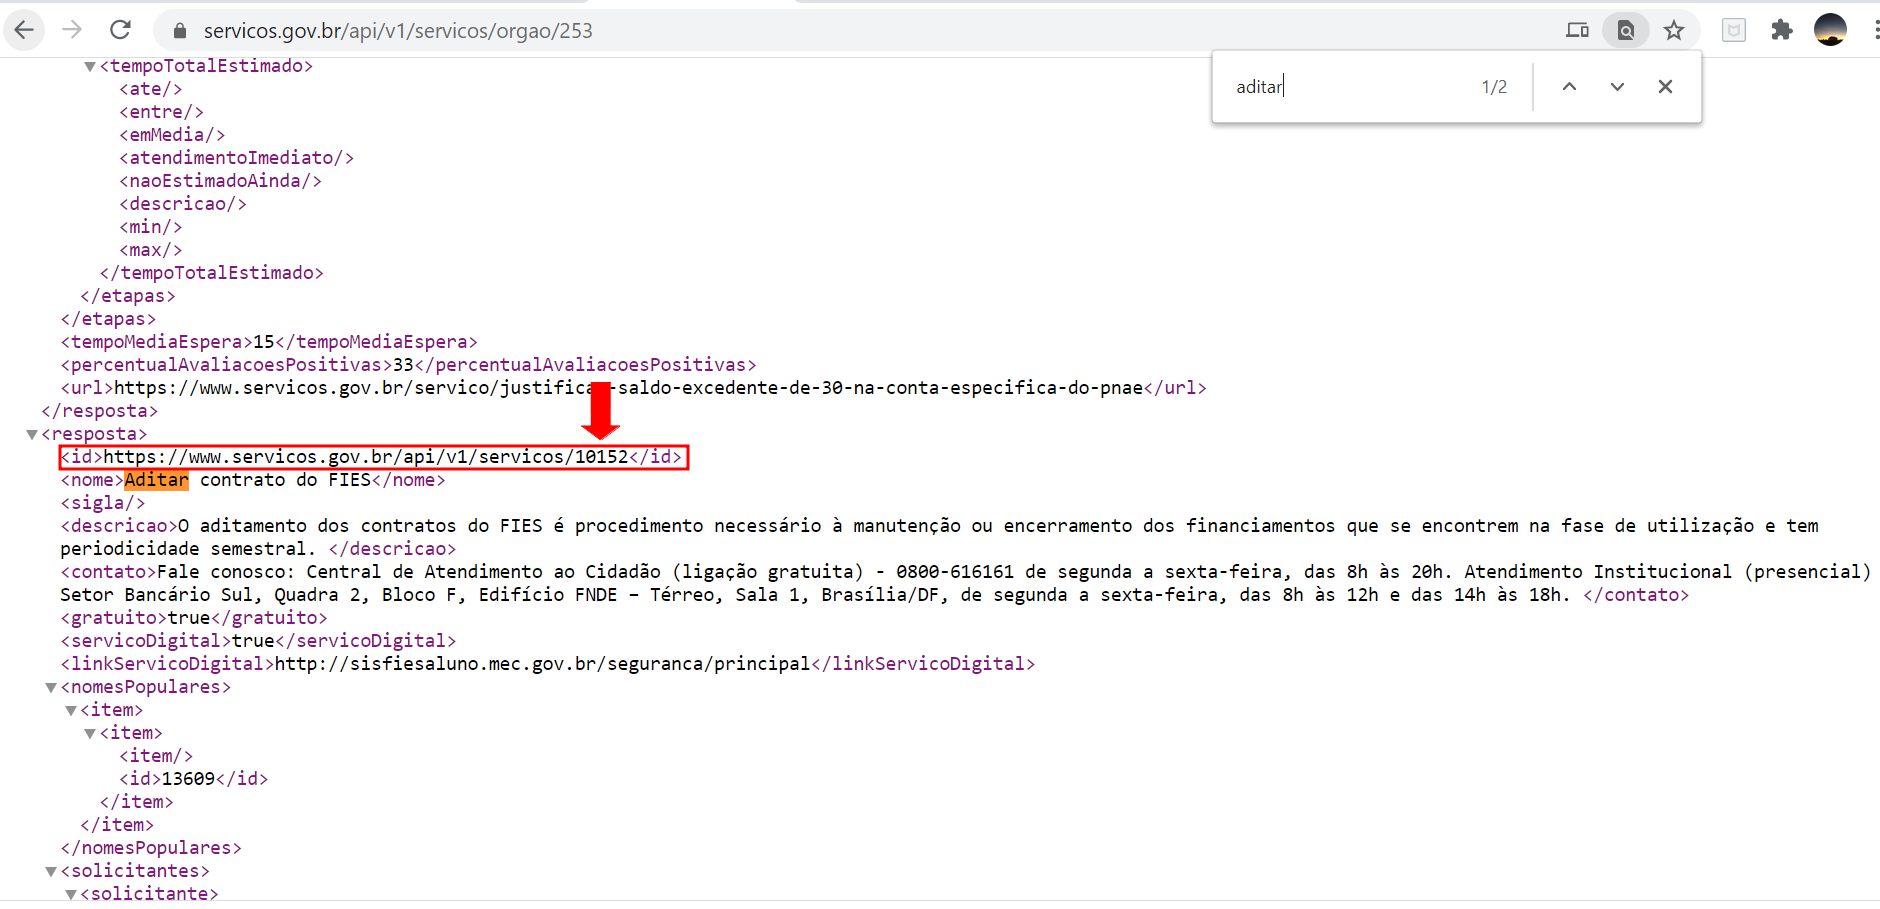Open the profile avatar menu

pos(1830,30)
